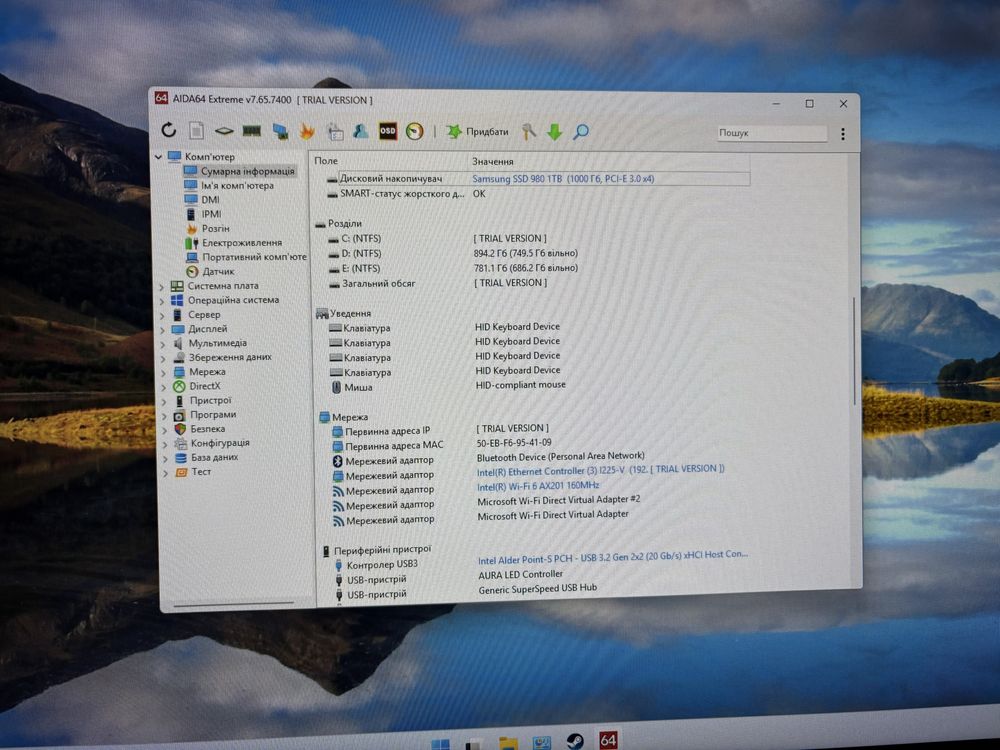Select the Первинна адреса IP row

[x=388, y=430]
